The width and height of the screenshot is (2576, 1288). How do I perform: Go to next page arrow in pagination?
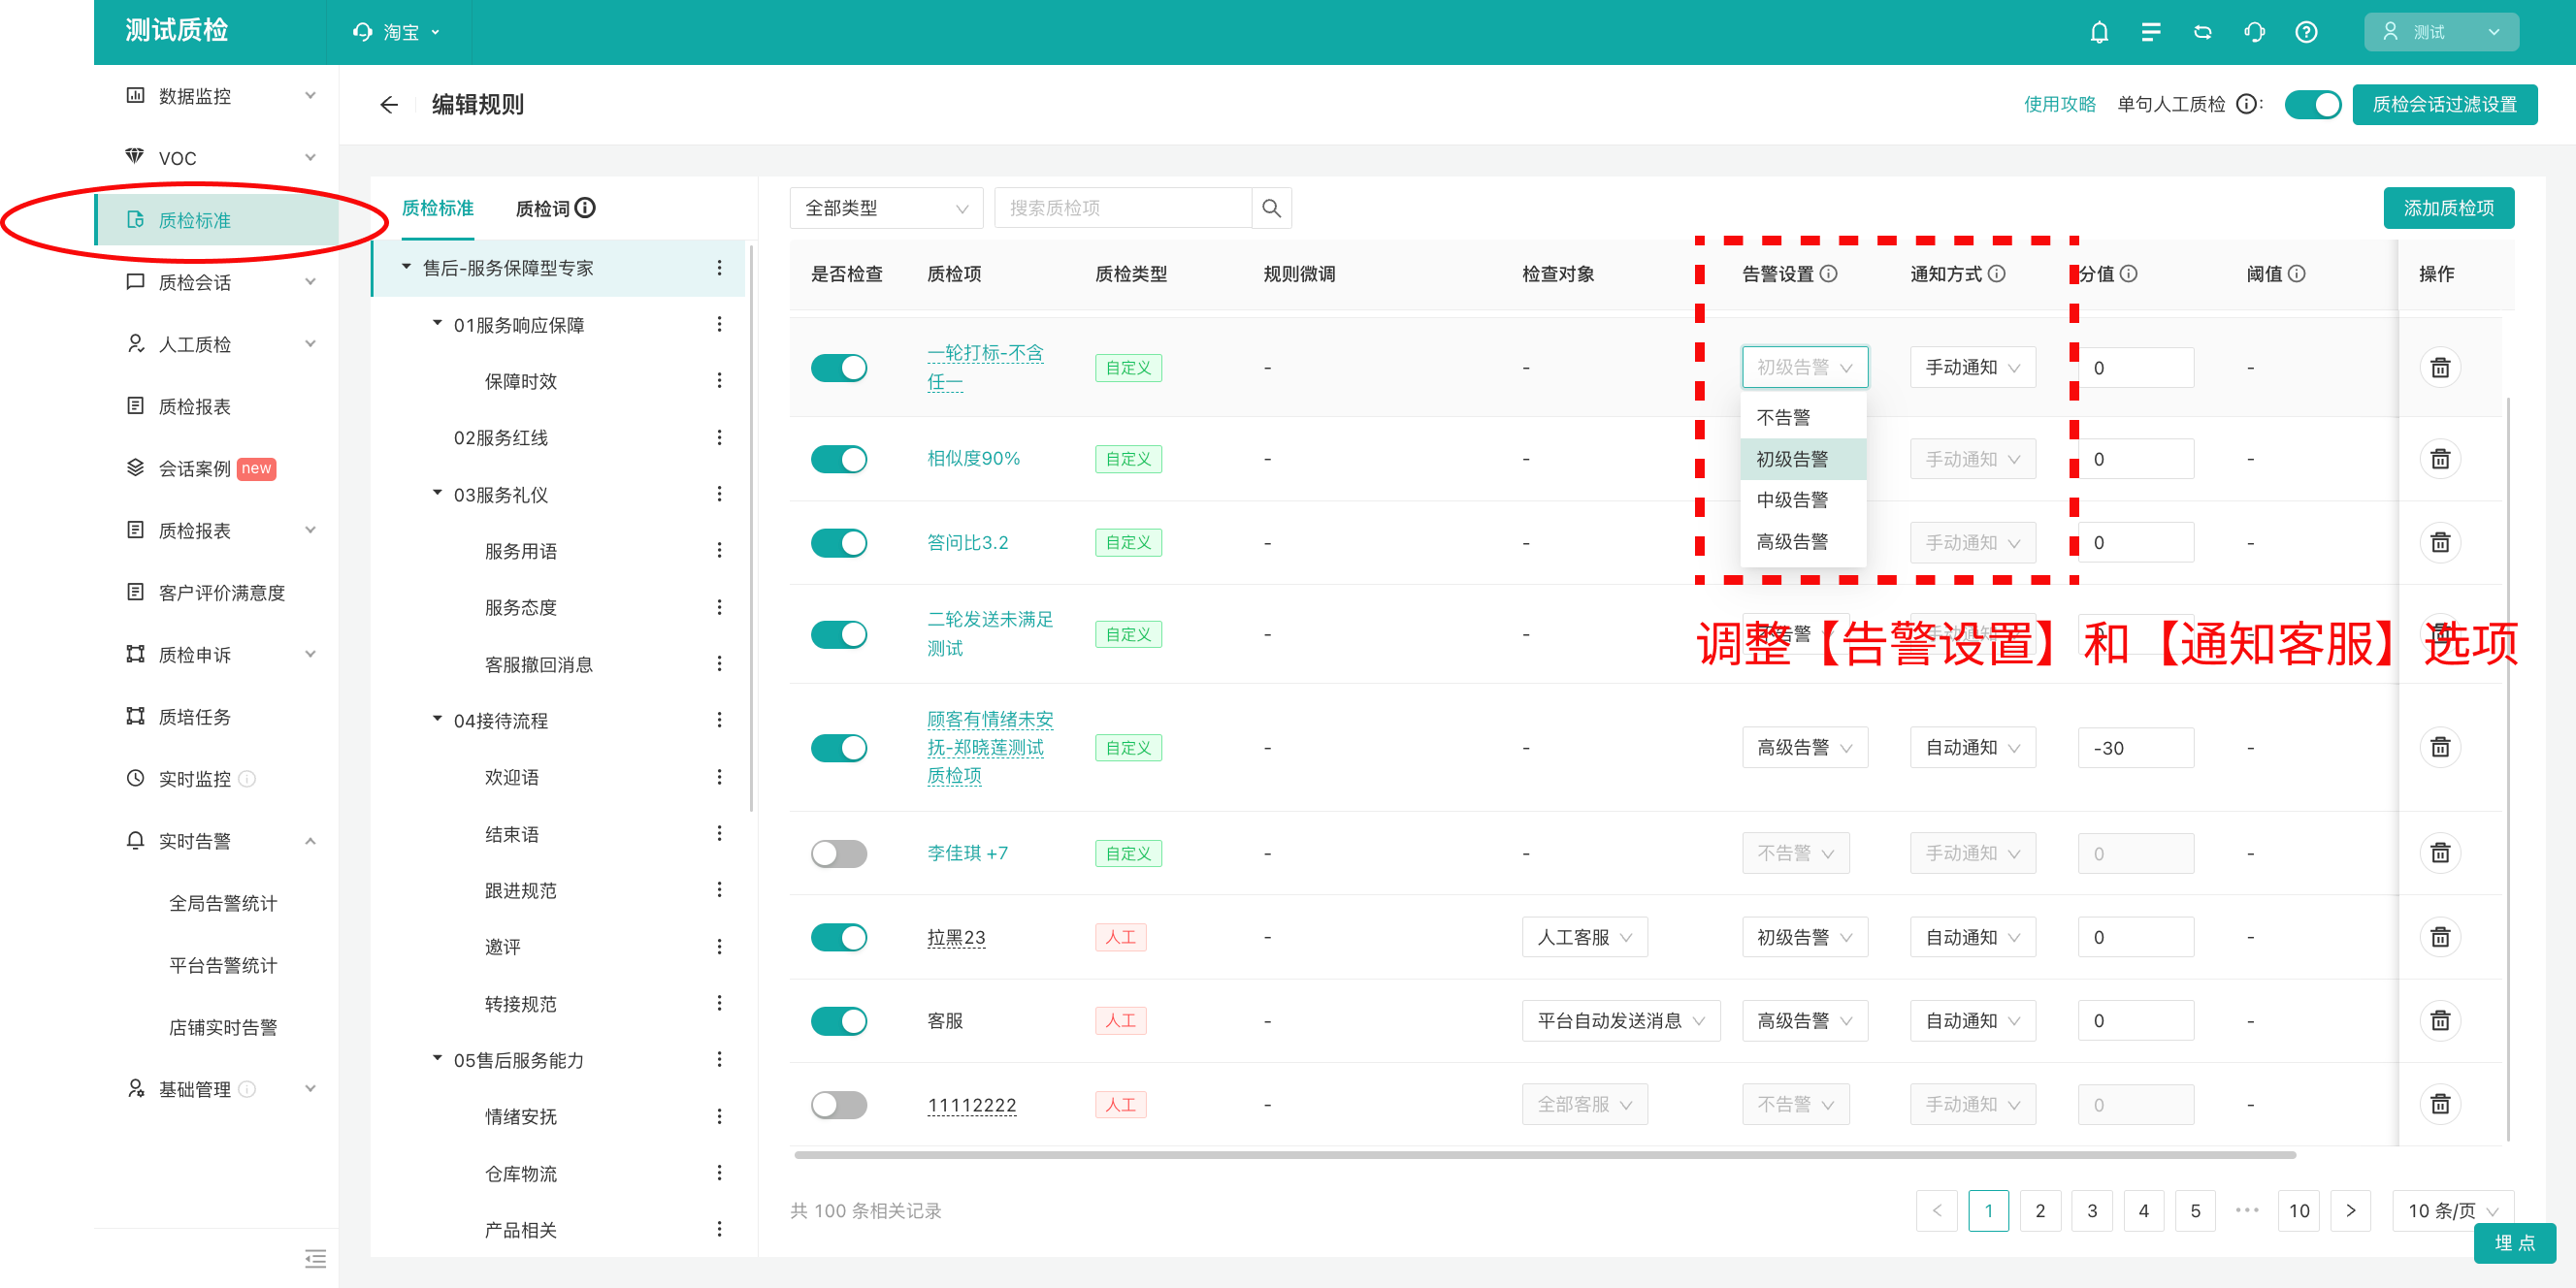(x=2350, y=1211)
